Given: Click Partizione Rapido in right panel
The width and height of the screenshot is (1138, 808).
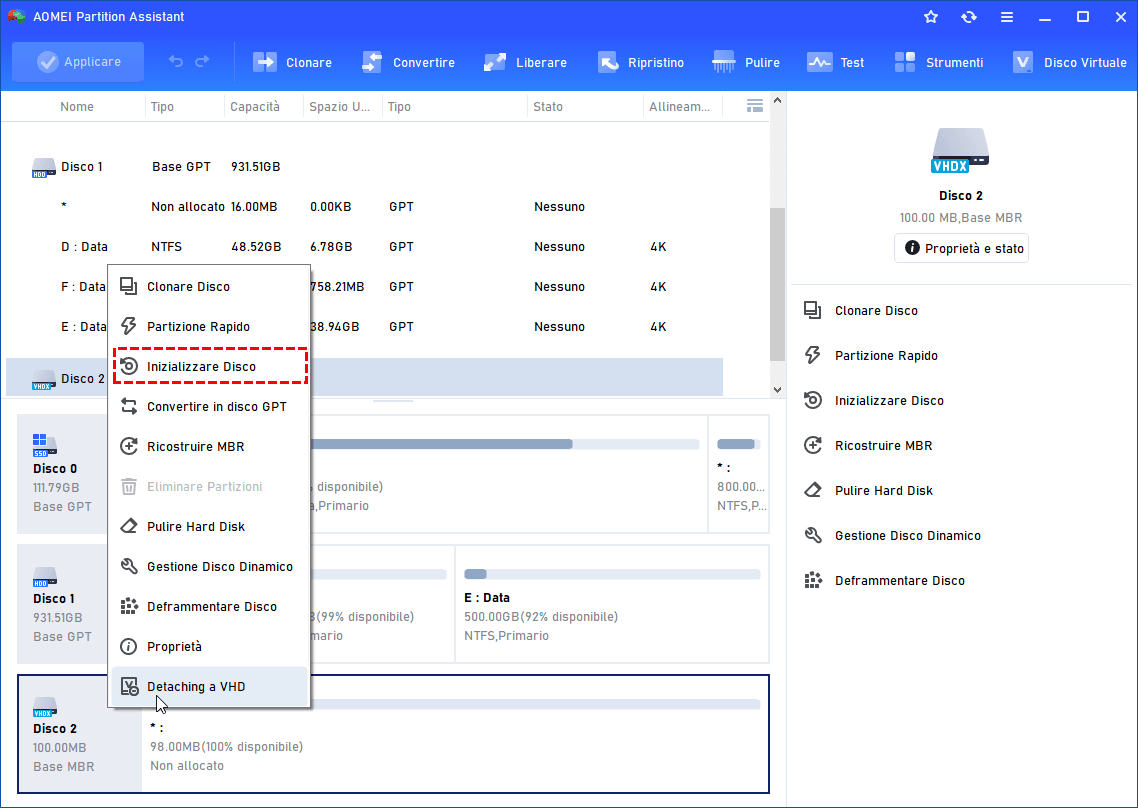Looking at the screenshot, I should point(871,356).
